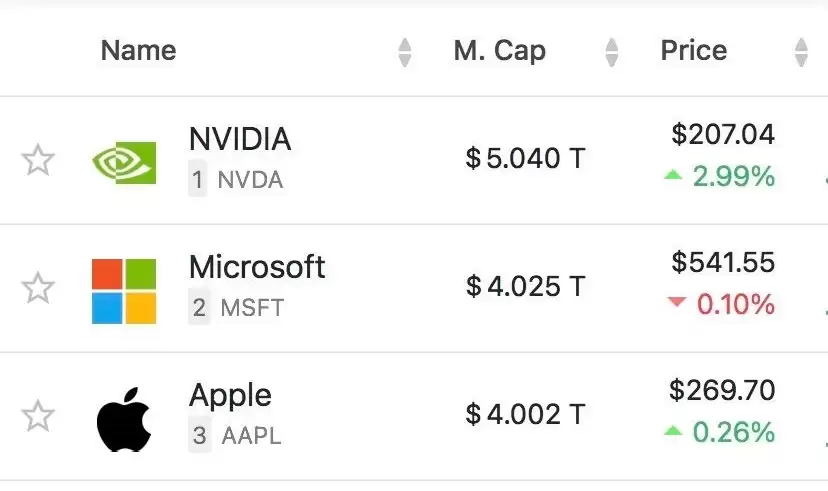
Task: Sort using arrows beside Price header
Action: coord(801,51)
